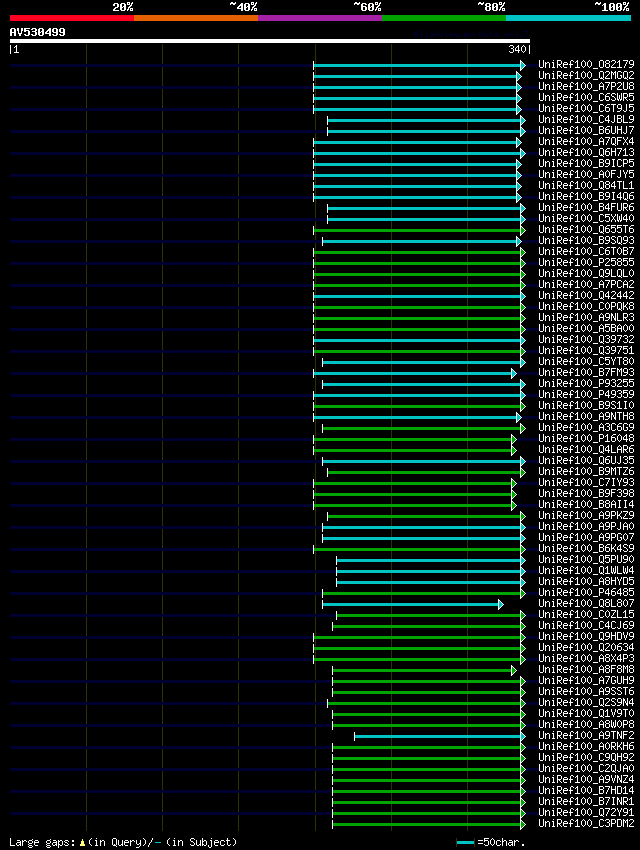Open the UniRef100_C4JBL9 hit label
The image size is (640, 850).
(x=586, y=119)
